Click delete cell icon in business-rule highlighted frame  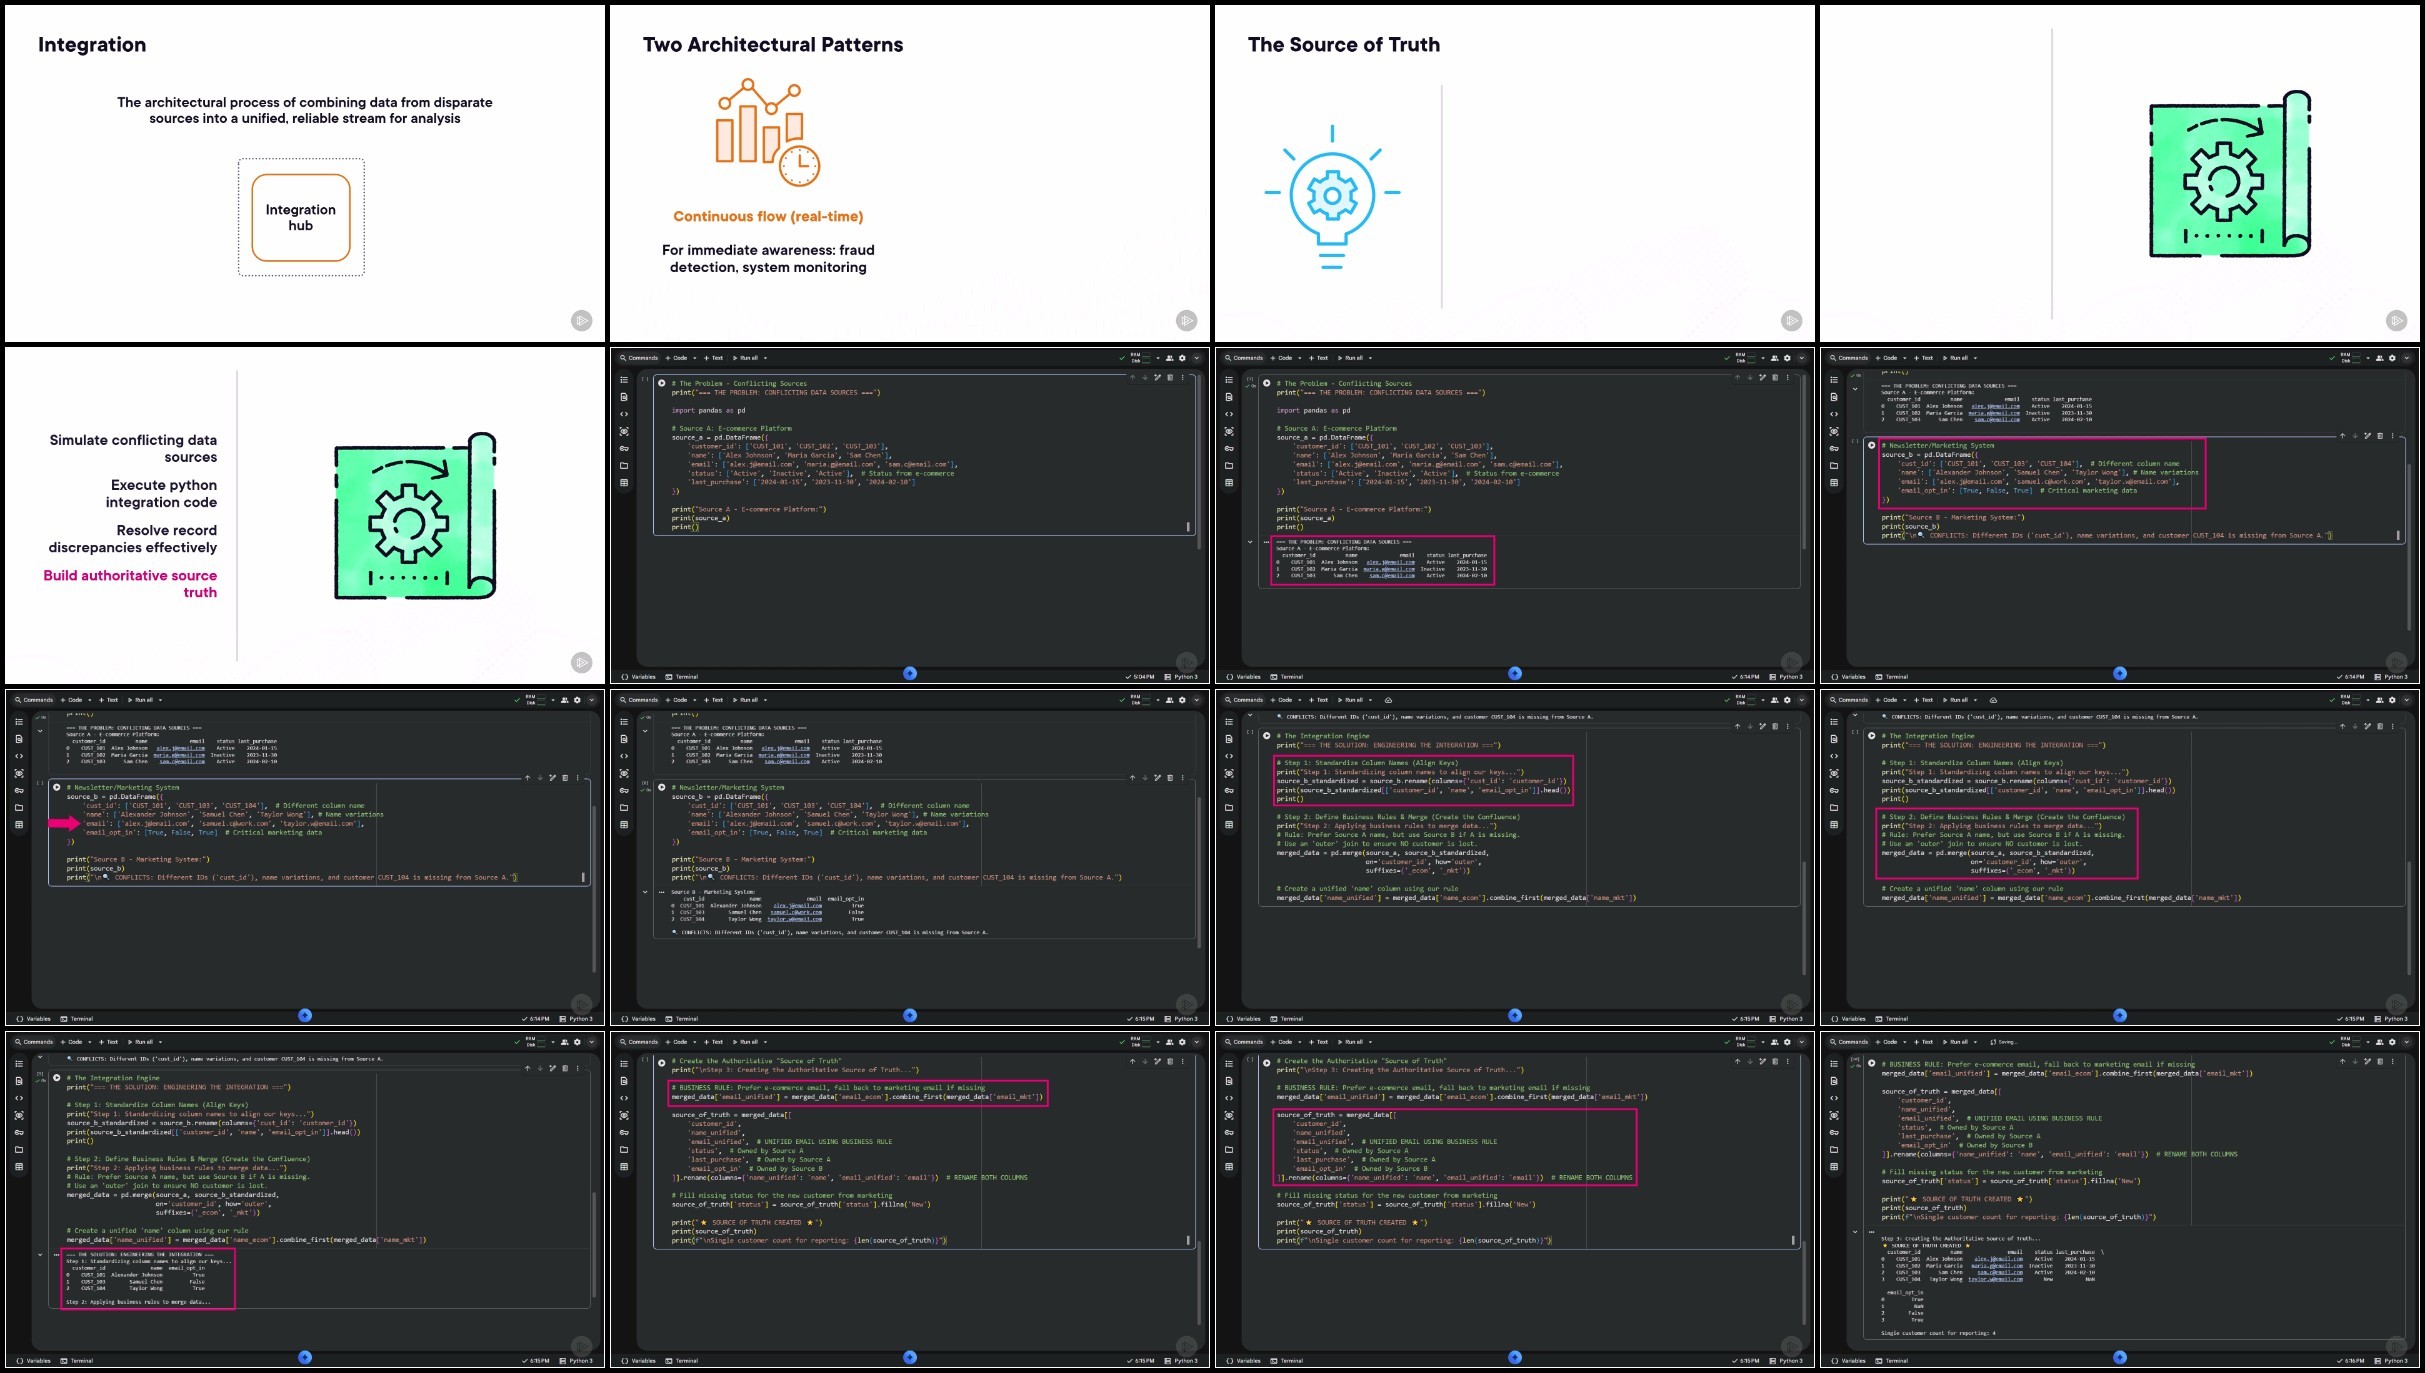1170,1062
